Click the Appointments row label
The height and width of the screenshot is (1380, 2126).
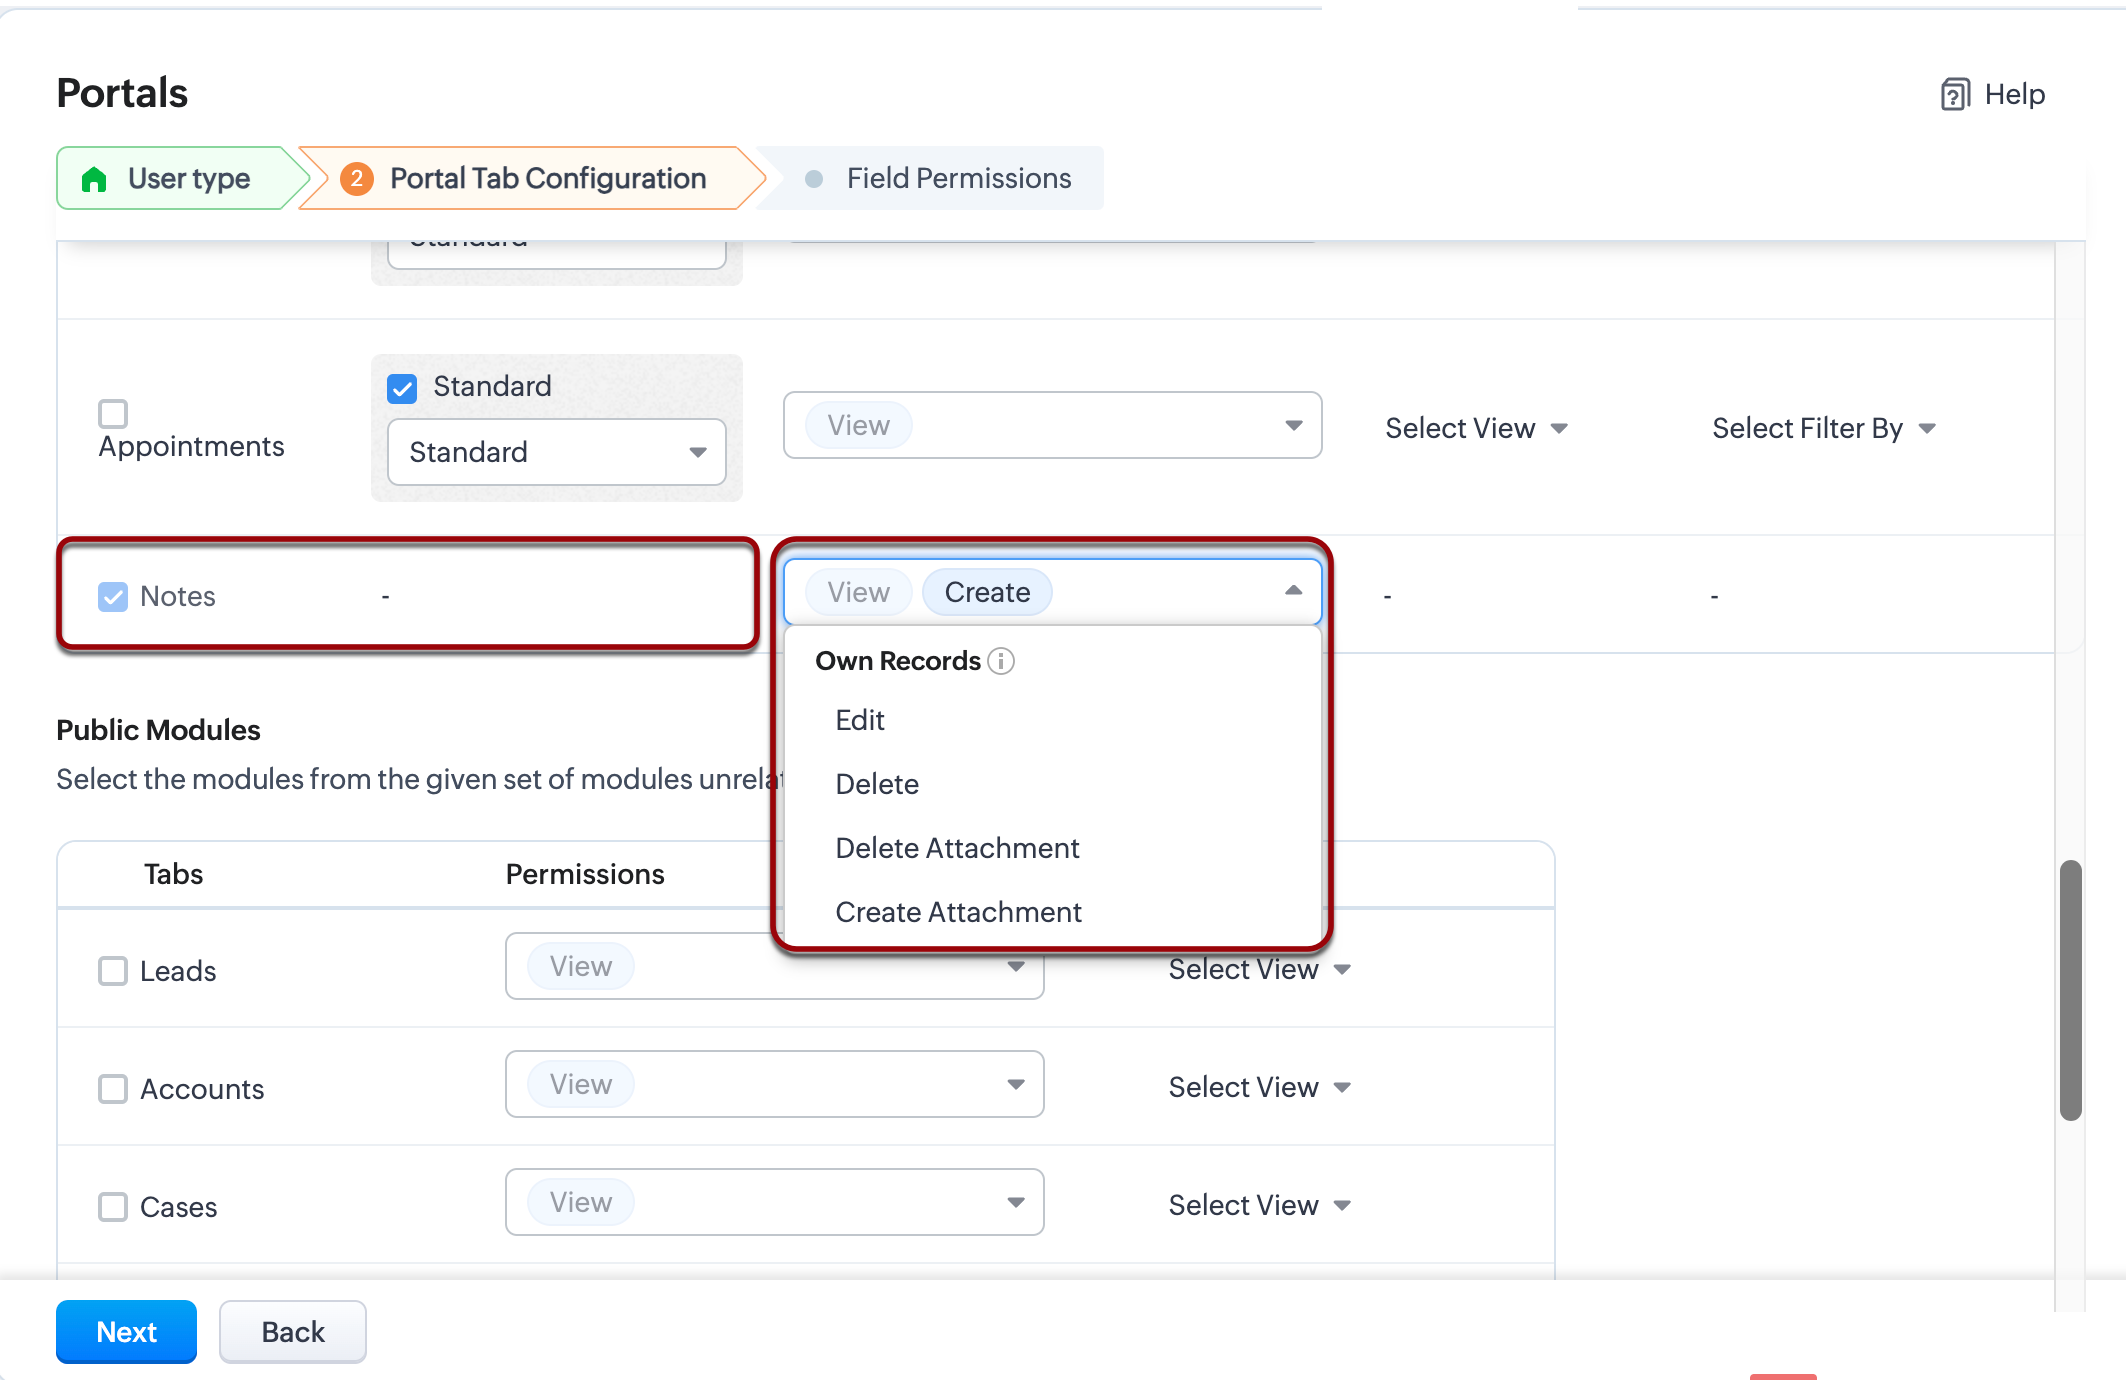pos(191,446)
